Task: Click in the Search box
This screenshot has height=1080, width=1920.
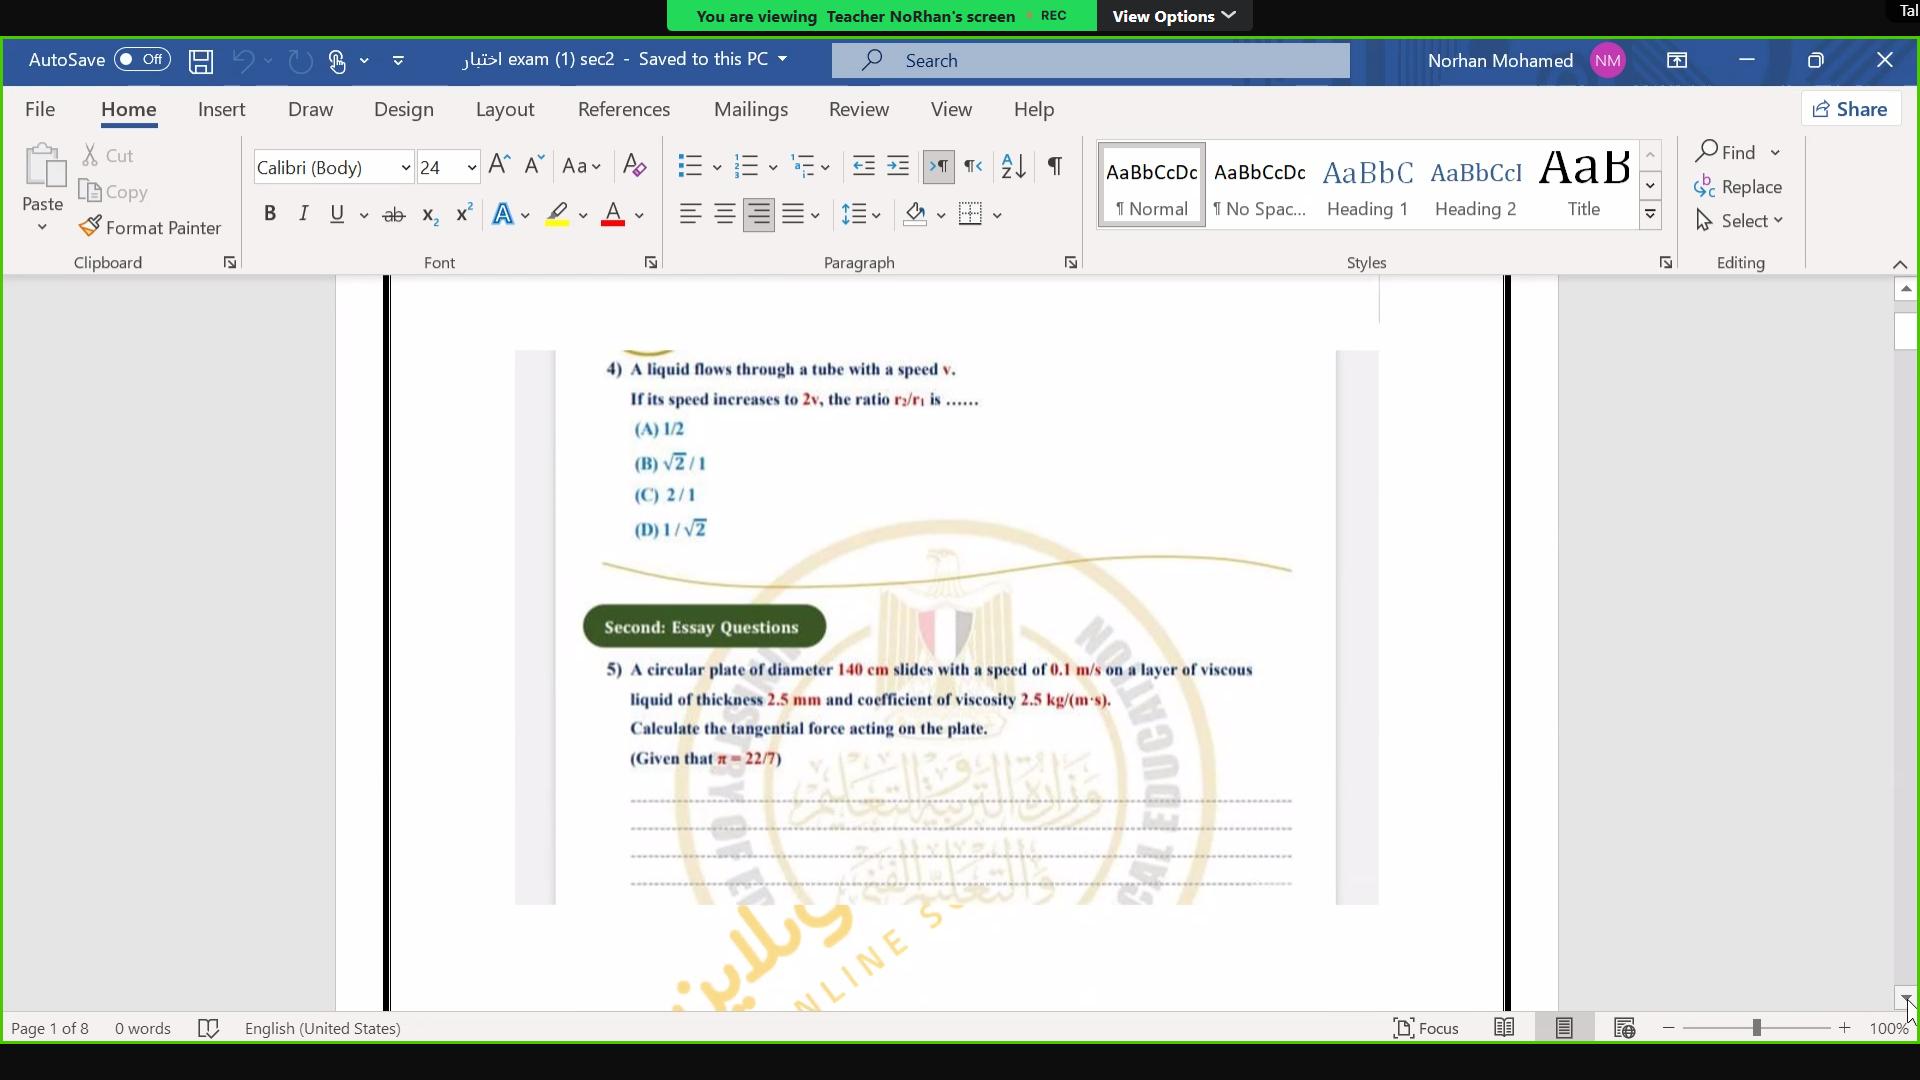Action: (1090, 61)
